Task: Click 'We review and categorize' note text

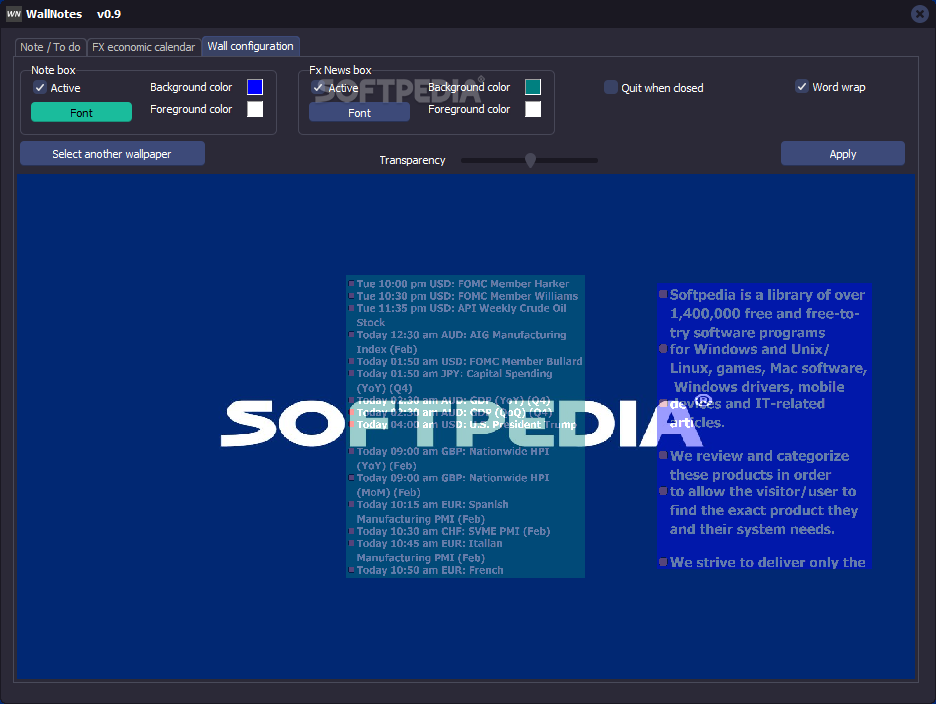Action: pos(759,456)
